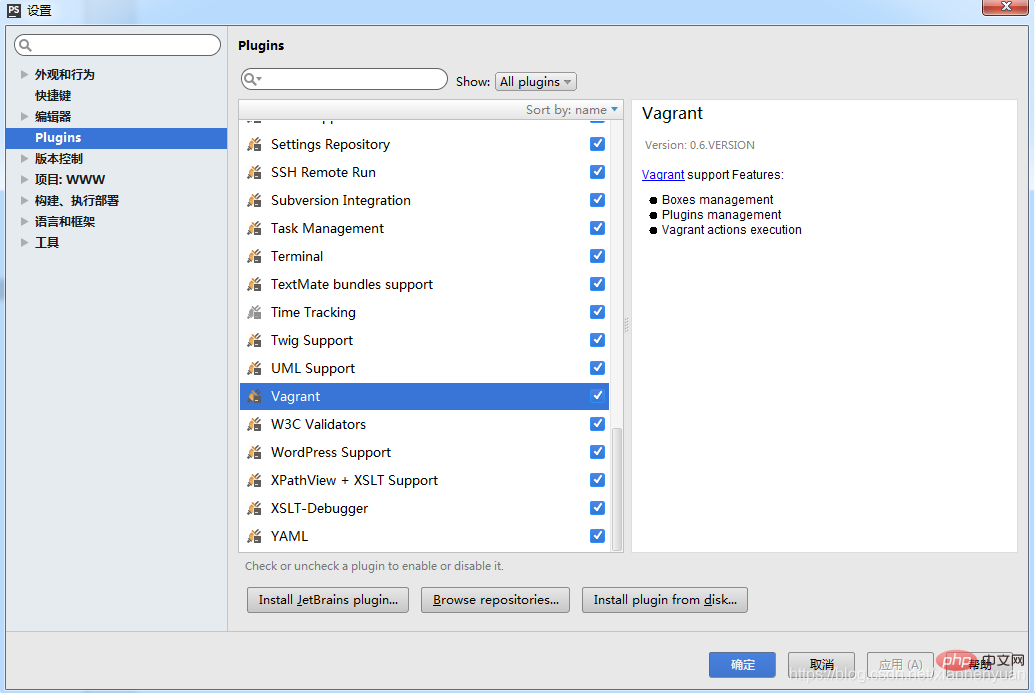Viewport: 1035px width, 693px height.
Task: Disable the UML Support checkbox
Action: [597, 368]
